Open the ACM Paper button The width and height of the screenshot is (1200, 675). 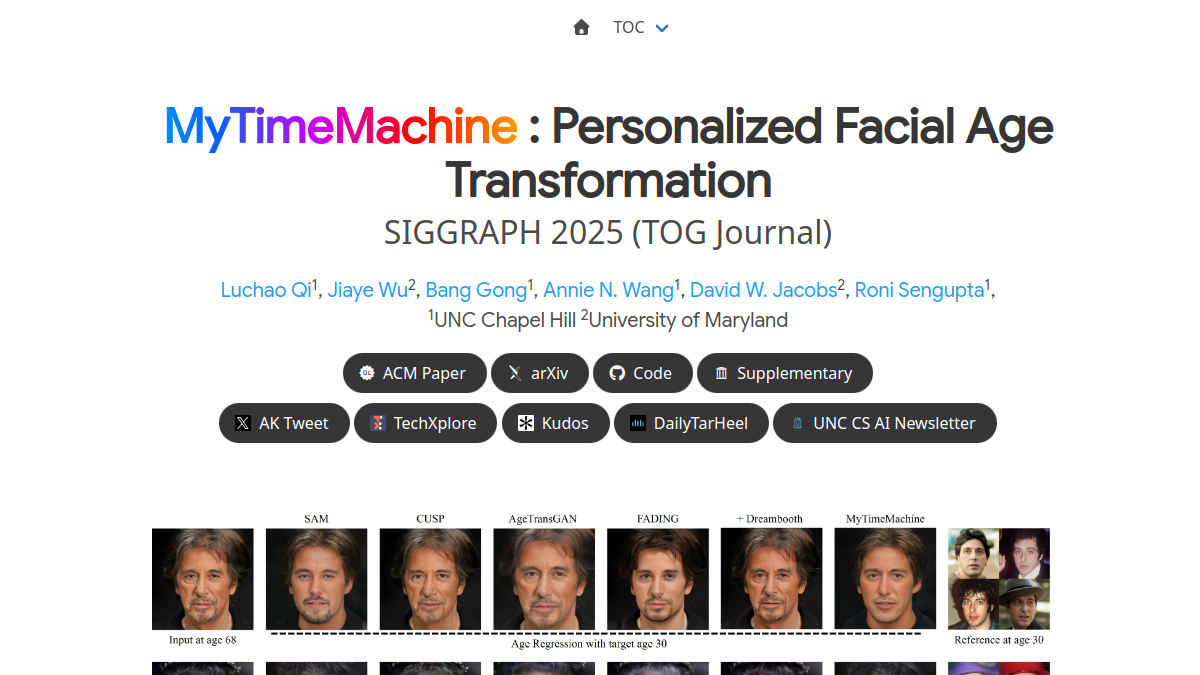415,373
